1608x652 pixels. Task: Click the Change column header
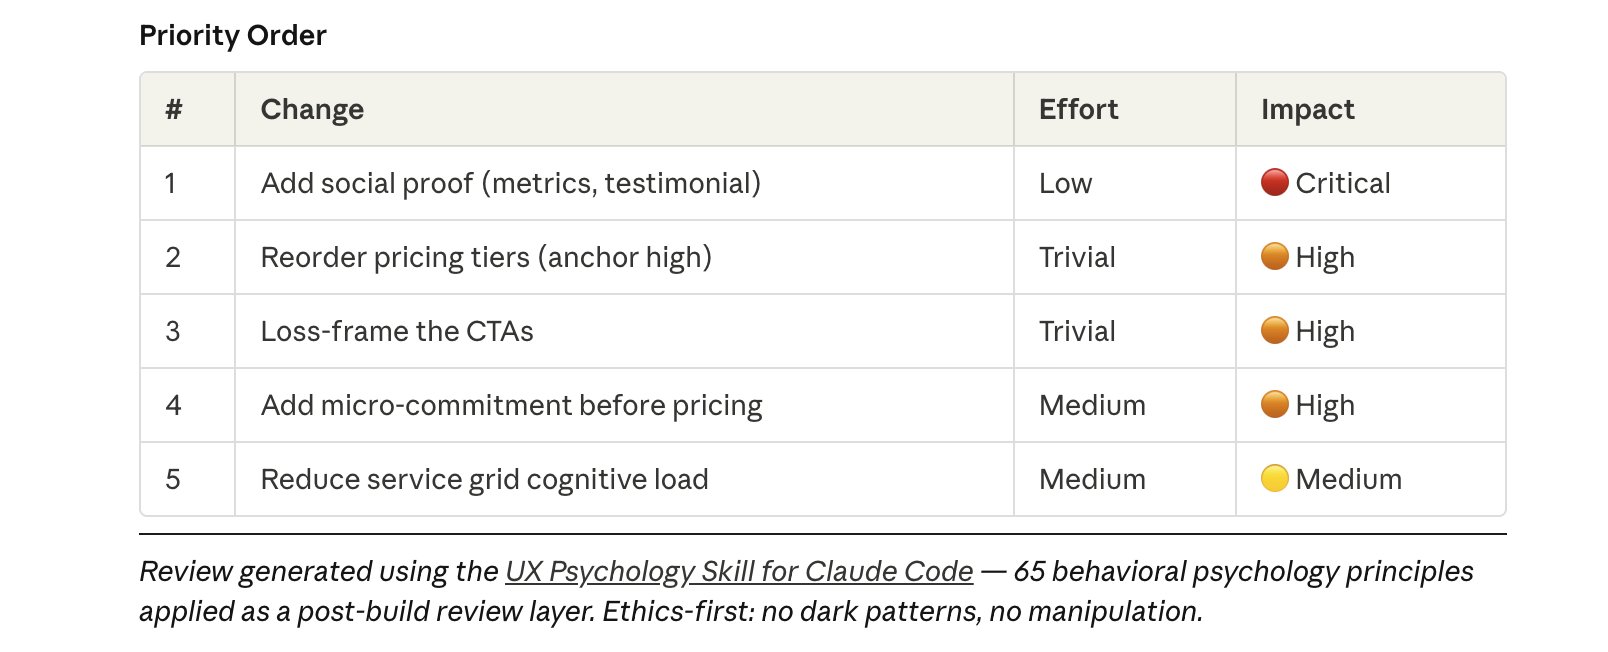(x=312, y=109)
